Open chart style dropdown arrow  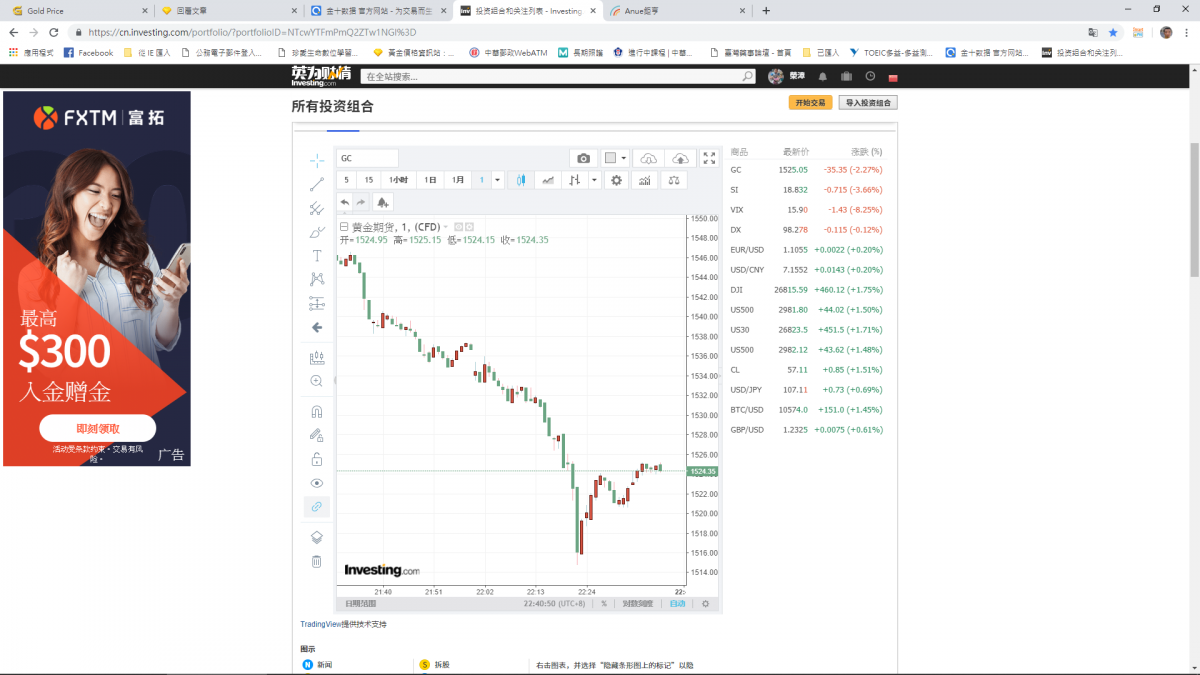(594, 180)
